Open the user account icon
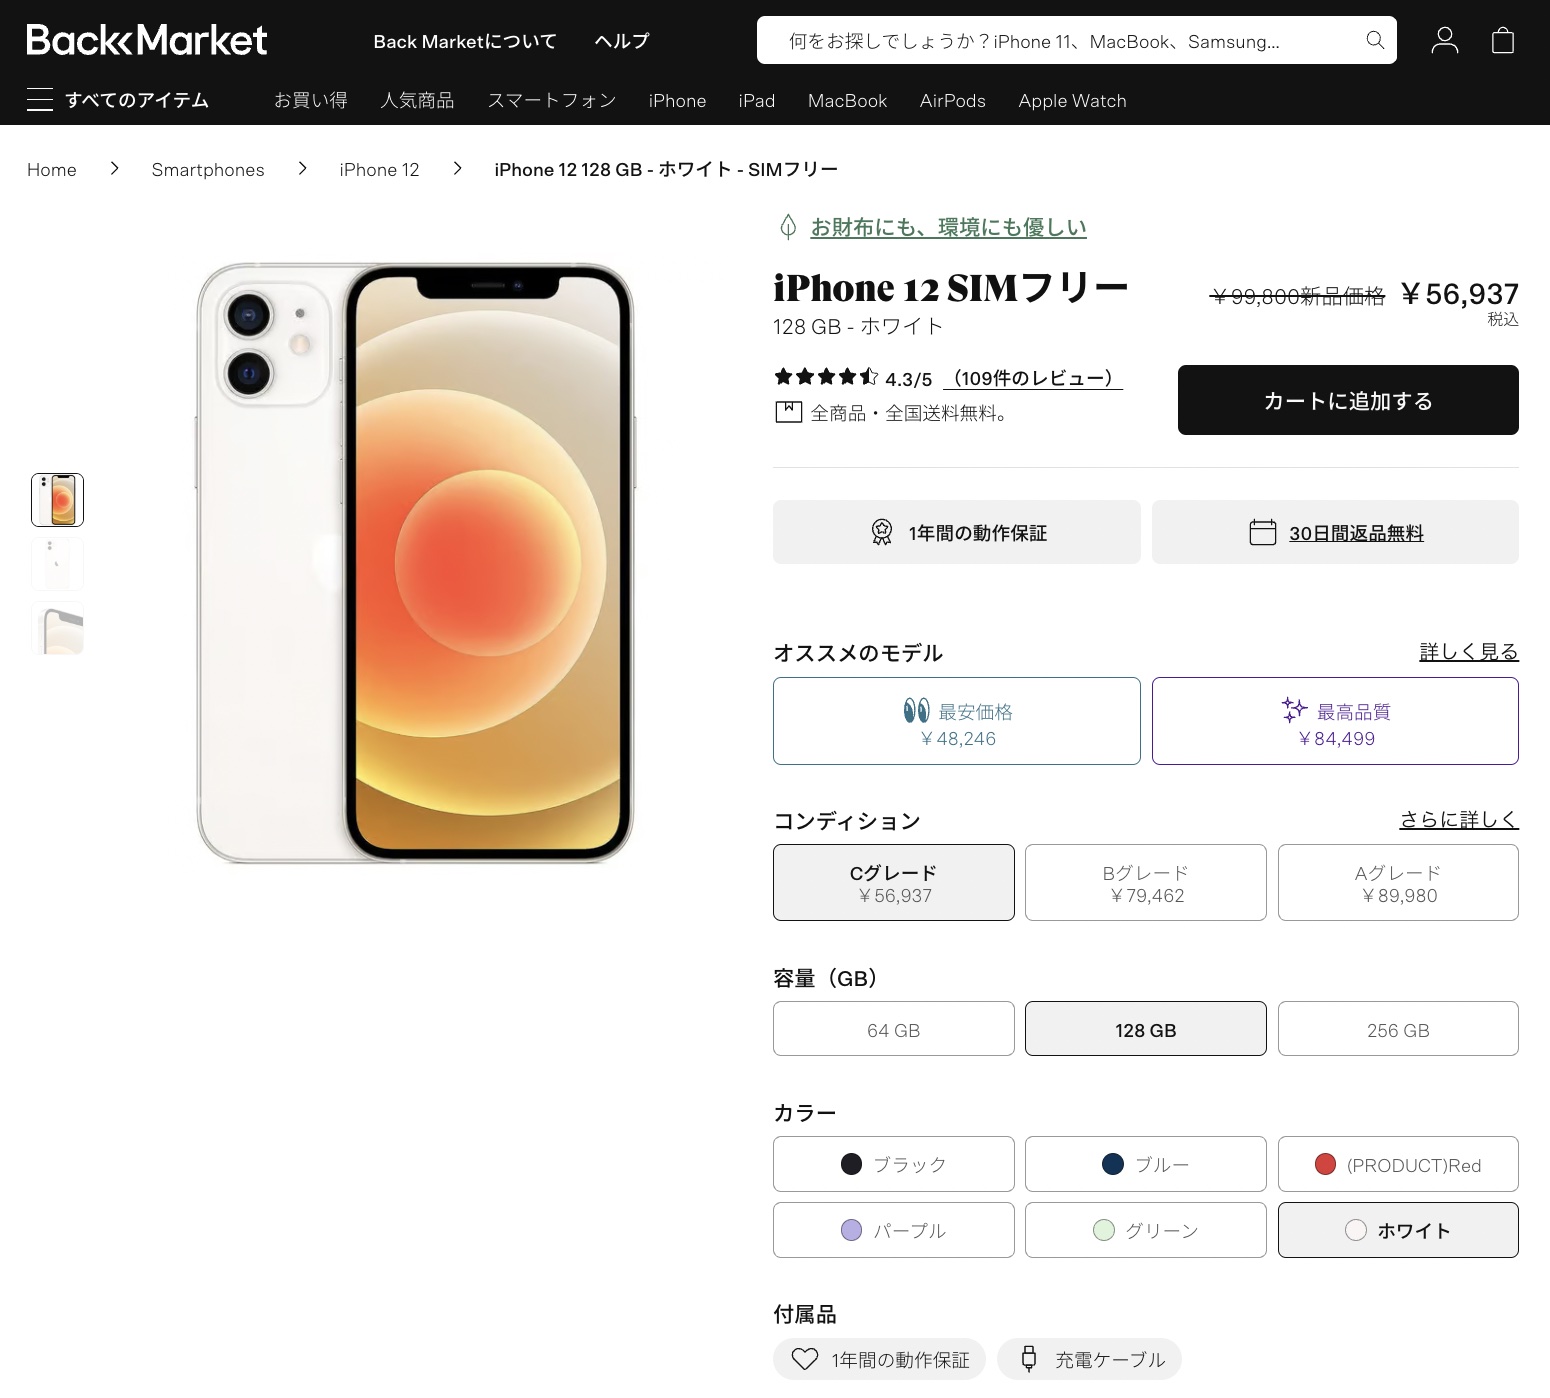The height and width of the screenshot is (1398, 1550). 1444,40
